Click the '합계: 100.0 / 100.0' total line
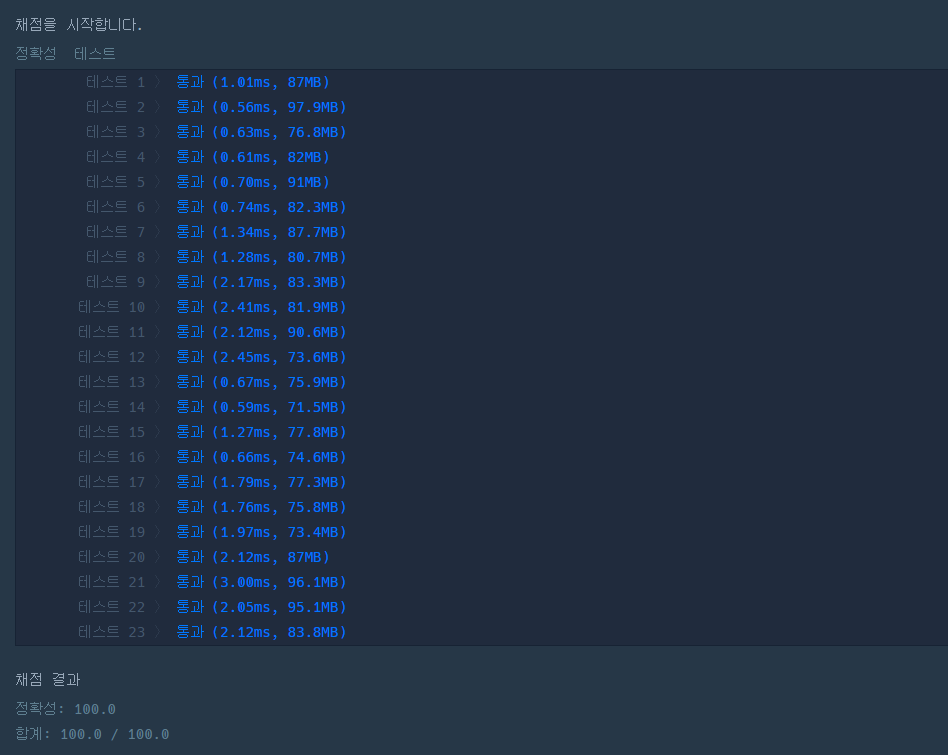 (93, 734)
